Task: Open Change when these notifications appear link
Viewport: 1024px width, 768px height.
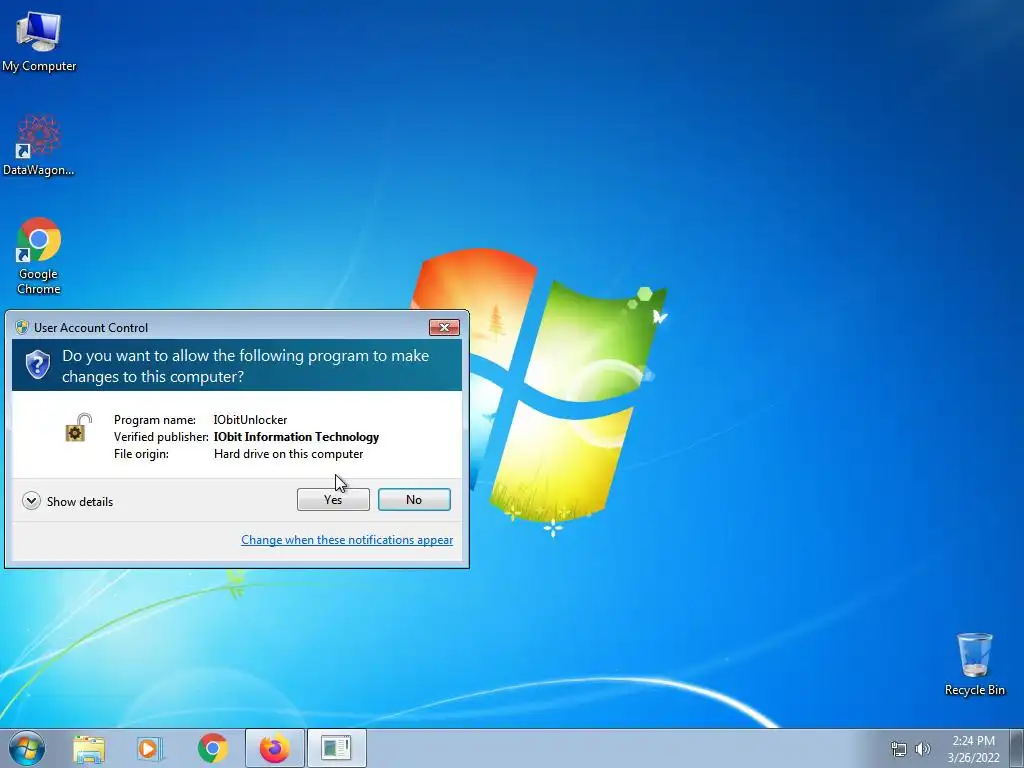Action: [347, 540]
